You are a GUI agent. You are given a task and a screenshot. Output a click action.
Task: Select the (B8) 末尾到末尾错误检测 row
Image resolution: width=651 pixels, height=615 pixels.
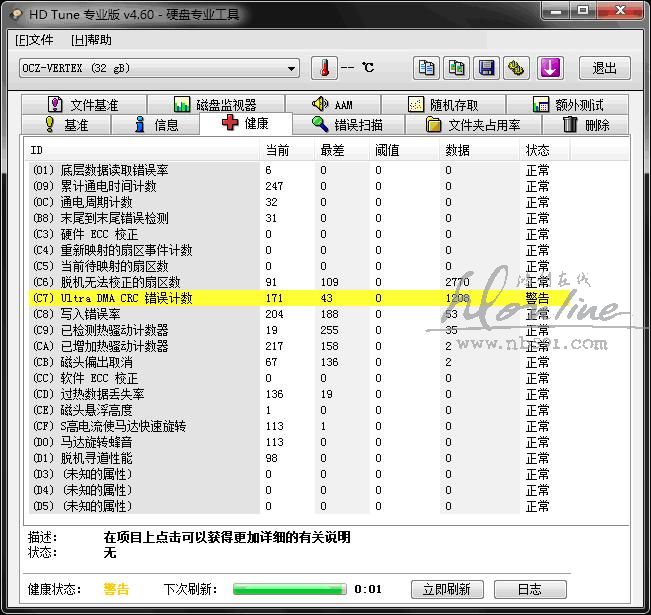[x=299, y=218]
